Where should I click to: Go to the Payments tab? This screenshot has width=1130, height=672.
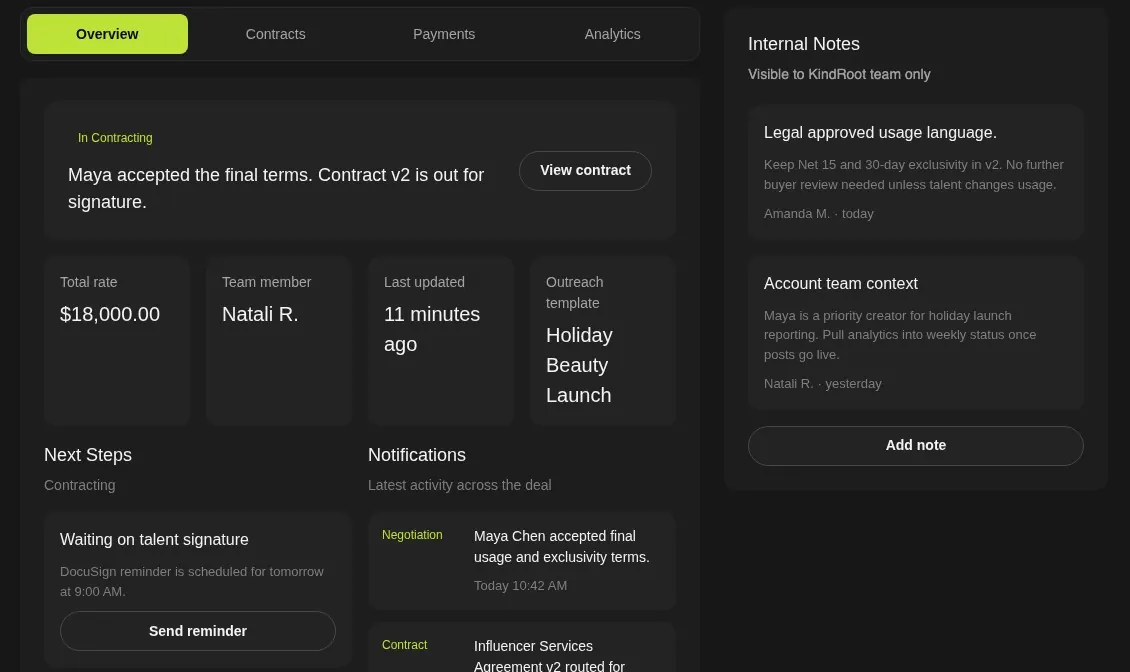(444, 34)
